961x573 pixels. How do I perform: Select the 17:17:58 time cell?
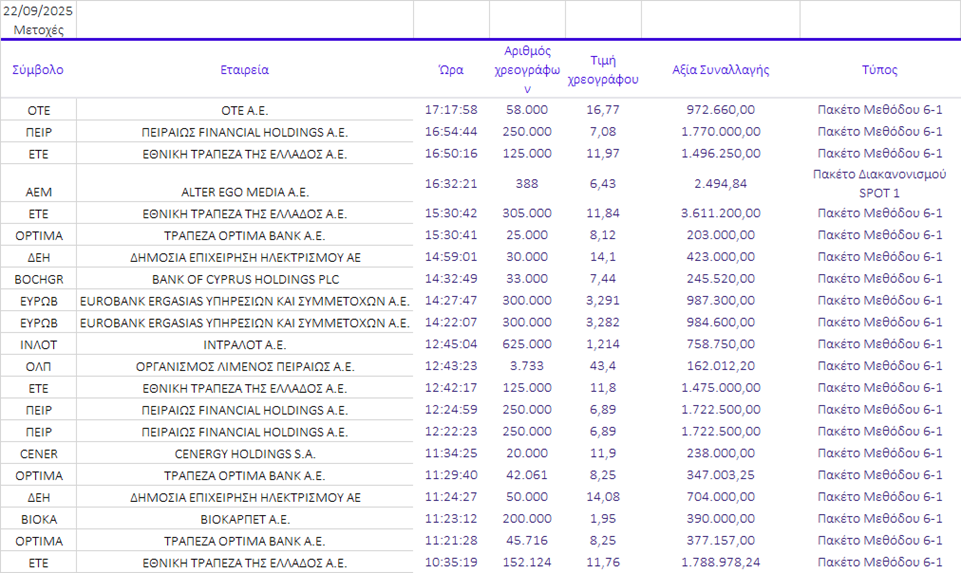click(x=451, y=110)
